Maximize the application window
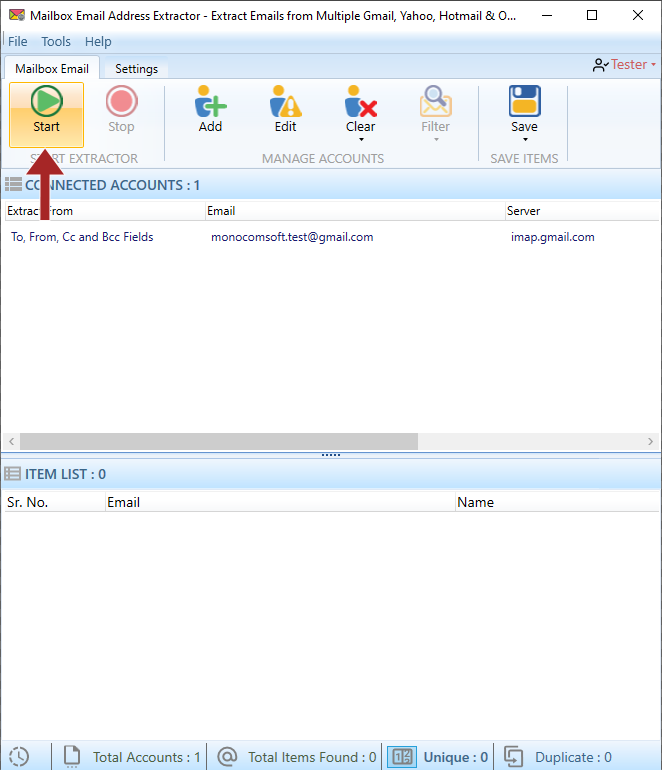The height and width of the screenshot is (770, 662). coord(592,15)
